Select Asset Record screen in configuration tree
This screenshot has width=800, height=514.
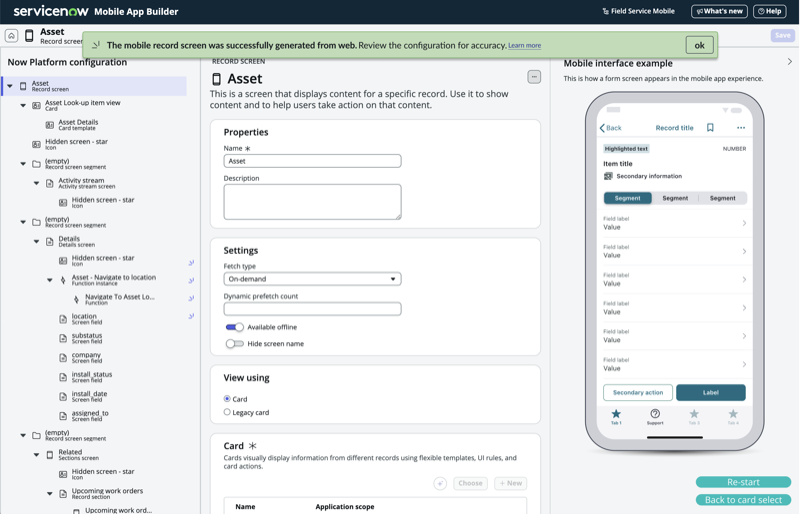[x=95, y=86]
